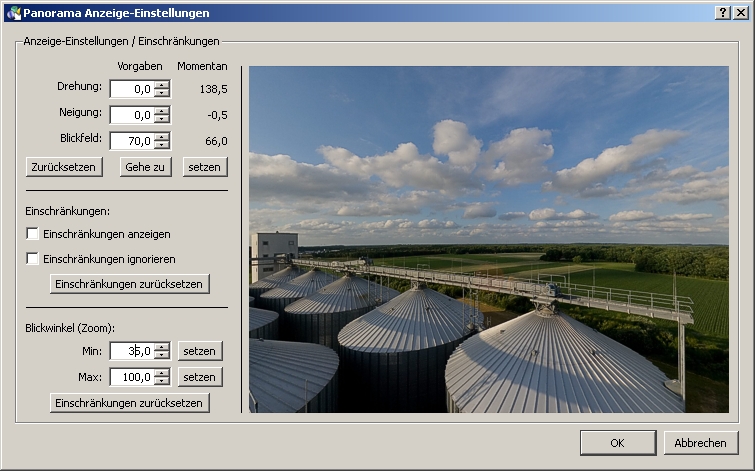Click the panorama preview image
The image size is (755, 471).
(488, 239)
